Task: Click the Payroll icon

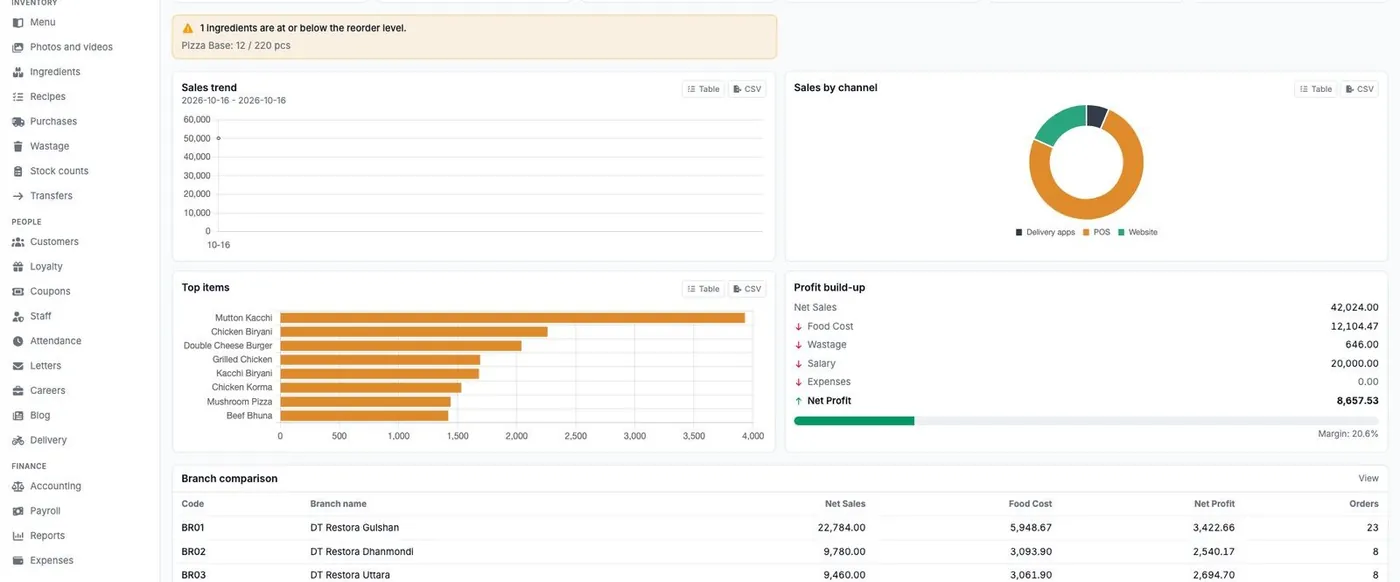Action: pyautogui.click(x=18, y=511)
